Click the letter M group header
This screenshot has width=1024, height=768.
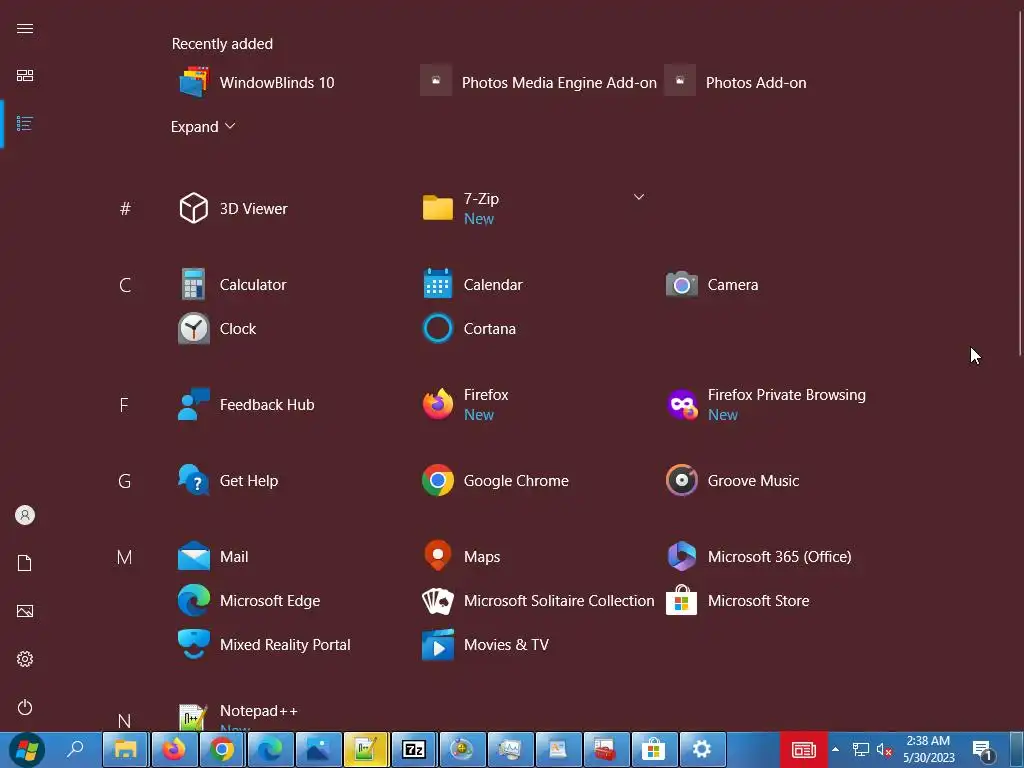(124, 557)
